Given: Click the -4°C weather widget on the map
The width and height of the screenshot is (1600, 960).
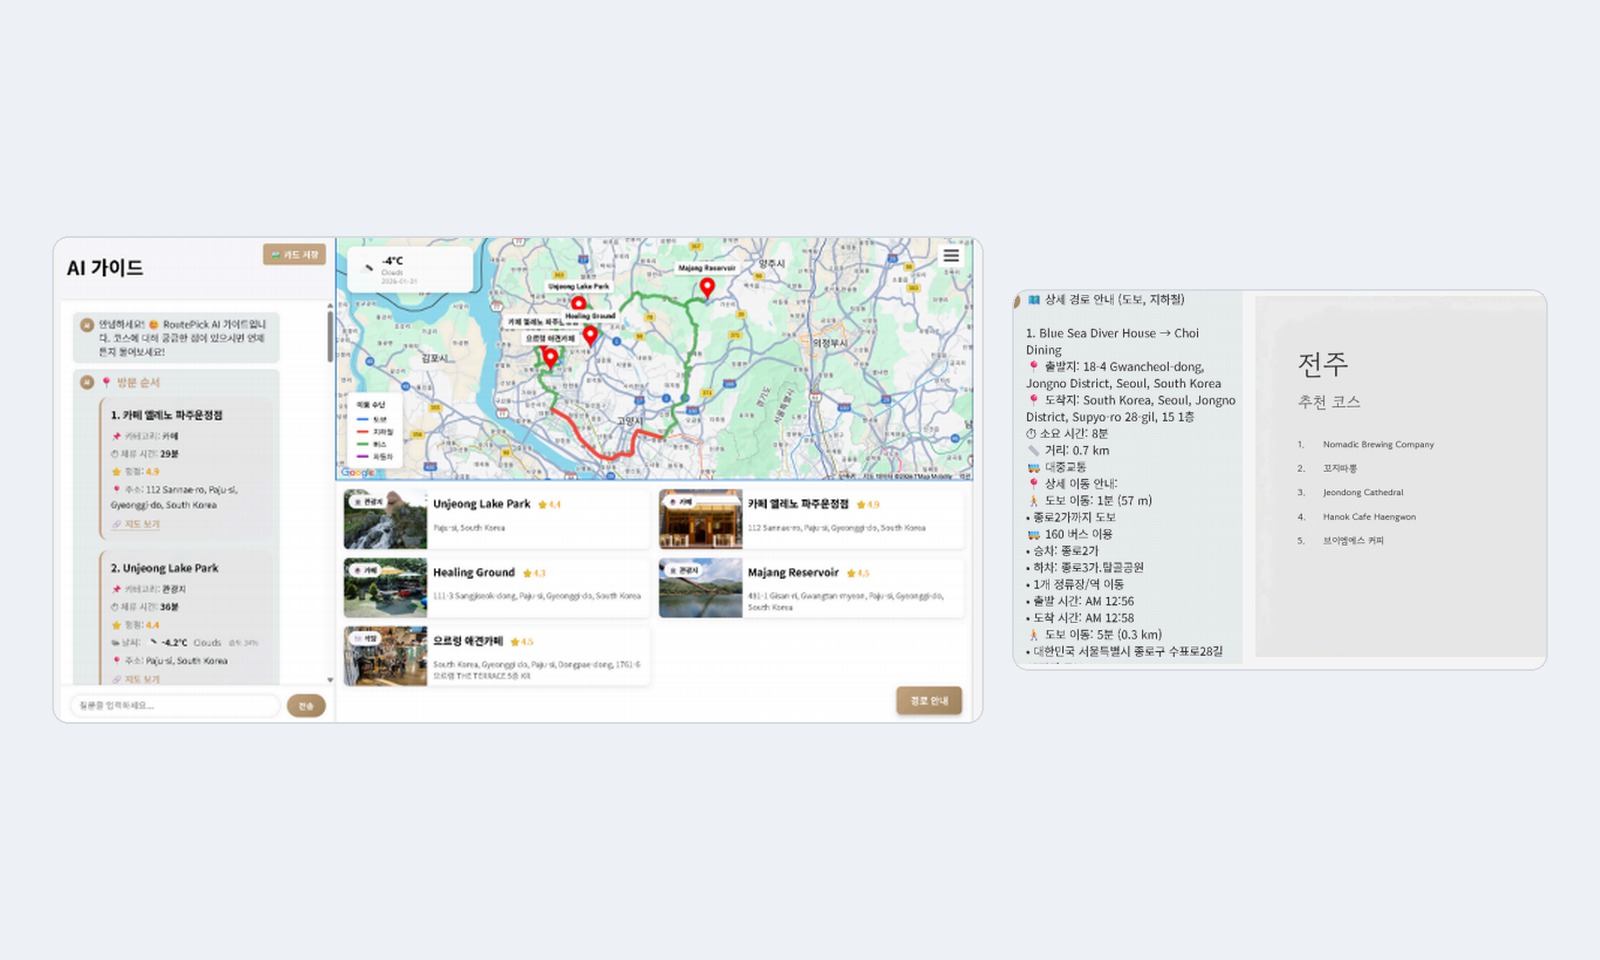Looking at the screenshot, I should point(410,269).
